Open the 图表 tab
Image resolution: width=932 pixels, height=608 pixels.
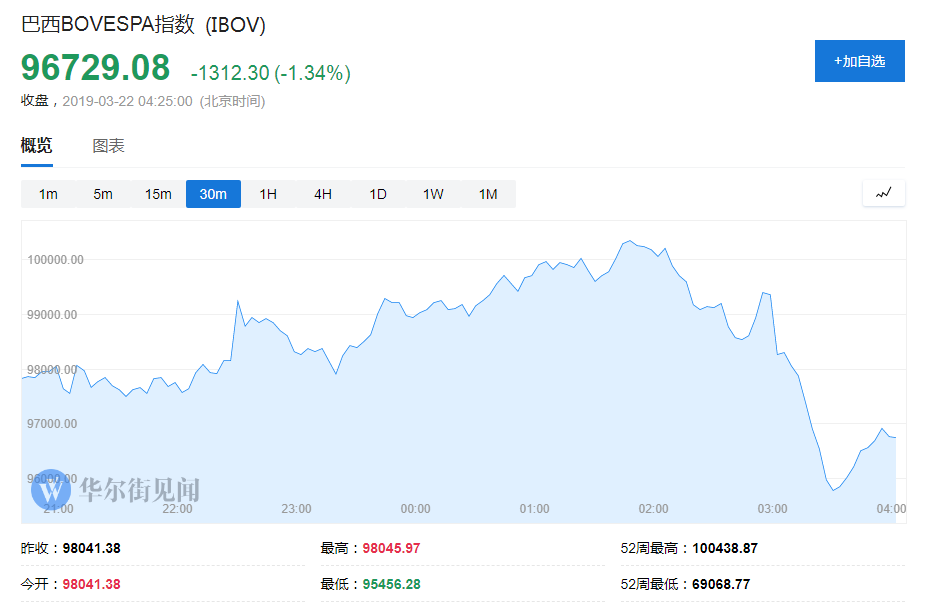pyautogui.click(x=108, y=146)
